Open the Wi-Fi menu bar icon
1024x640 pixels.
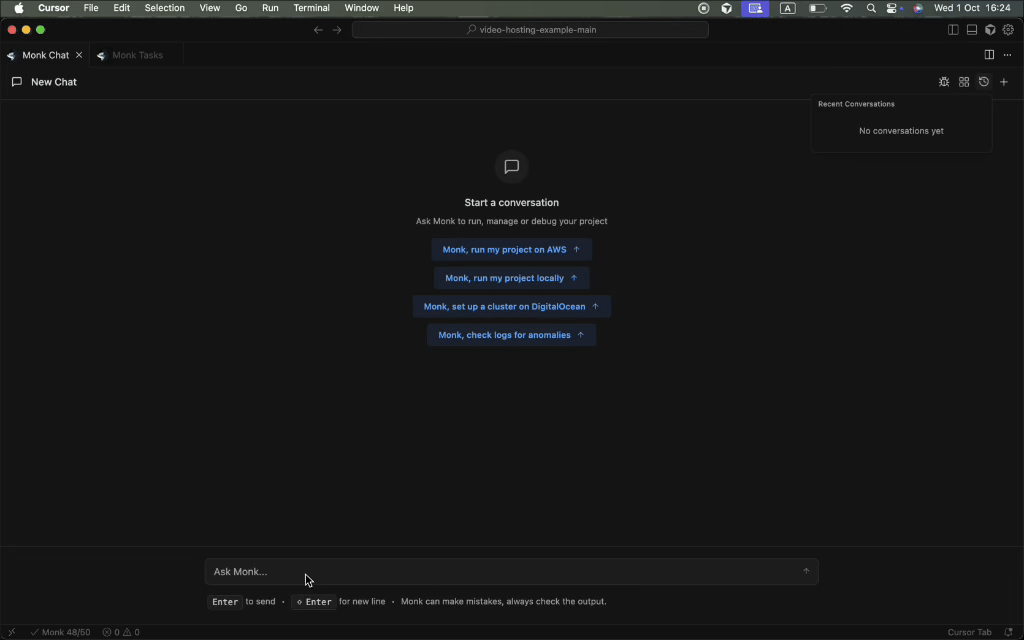click(846, 8)
